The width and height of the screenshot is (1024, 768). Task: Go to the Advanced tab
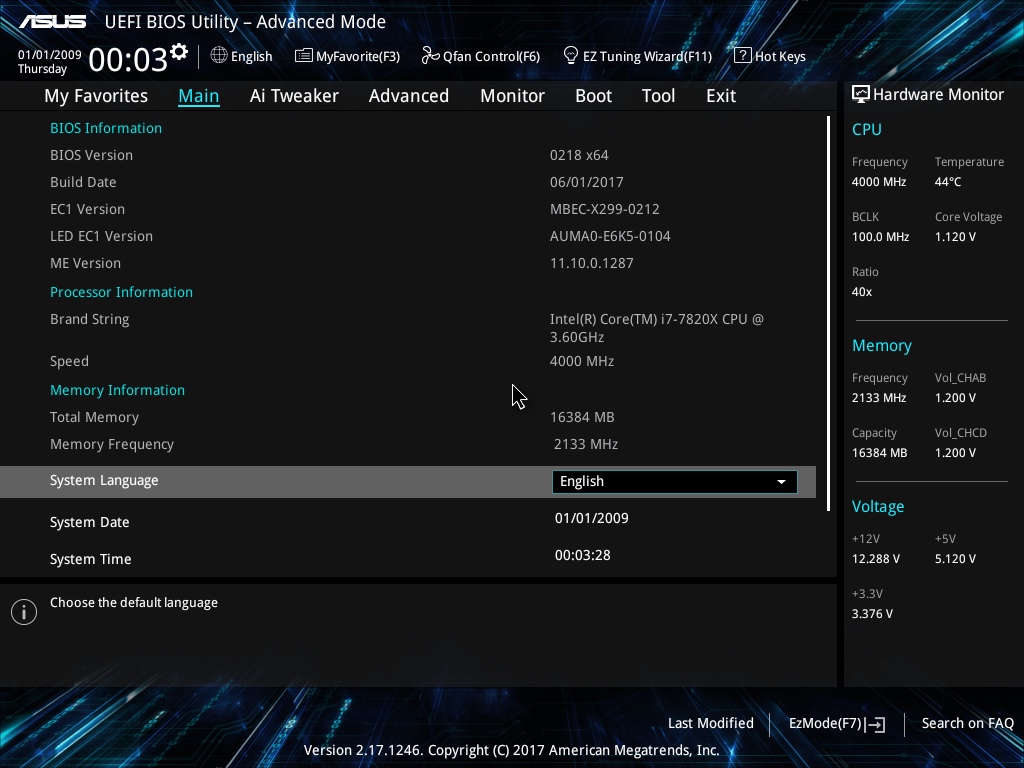[409, 96]
